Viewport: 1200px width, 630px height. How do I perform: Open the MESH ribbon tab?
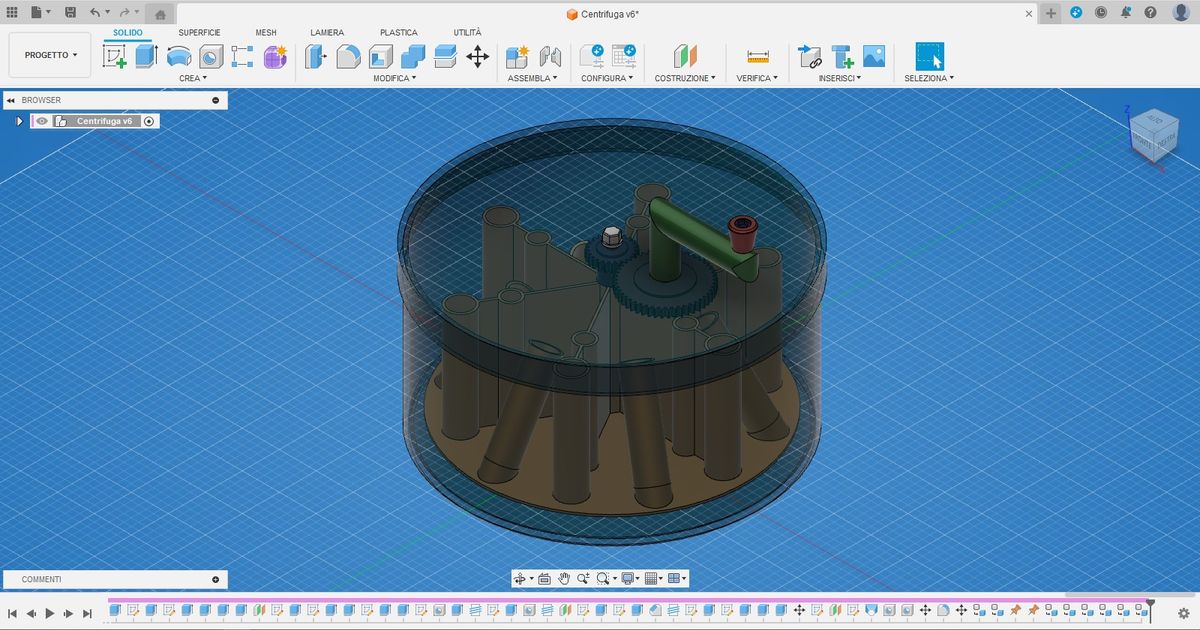[x=266, y=32]
